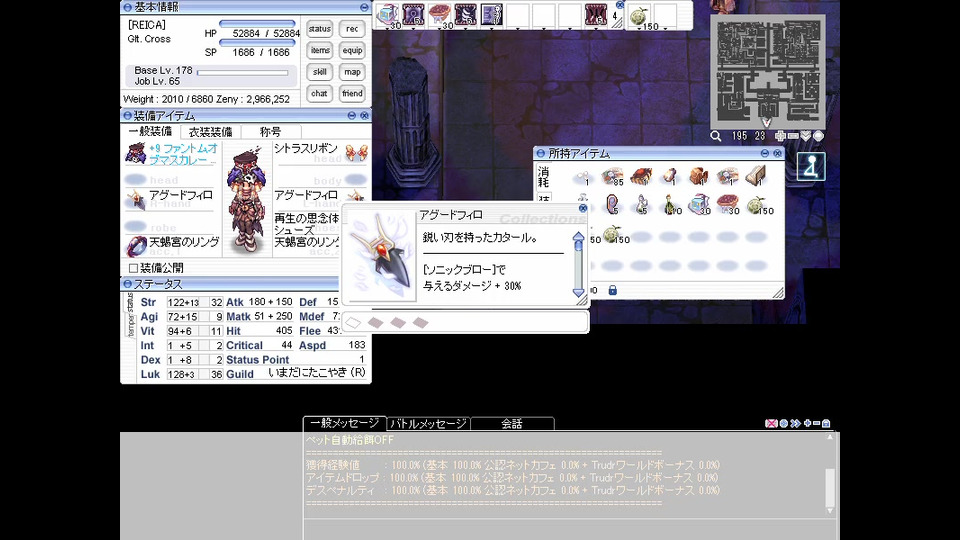Switch to the 衣装装備 tab
Viewport: 960px width, 540px height.
click(210, 132)
